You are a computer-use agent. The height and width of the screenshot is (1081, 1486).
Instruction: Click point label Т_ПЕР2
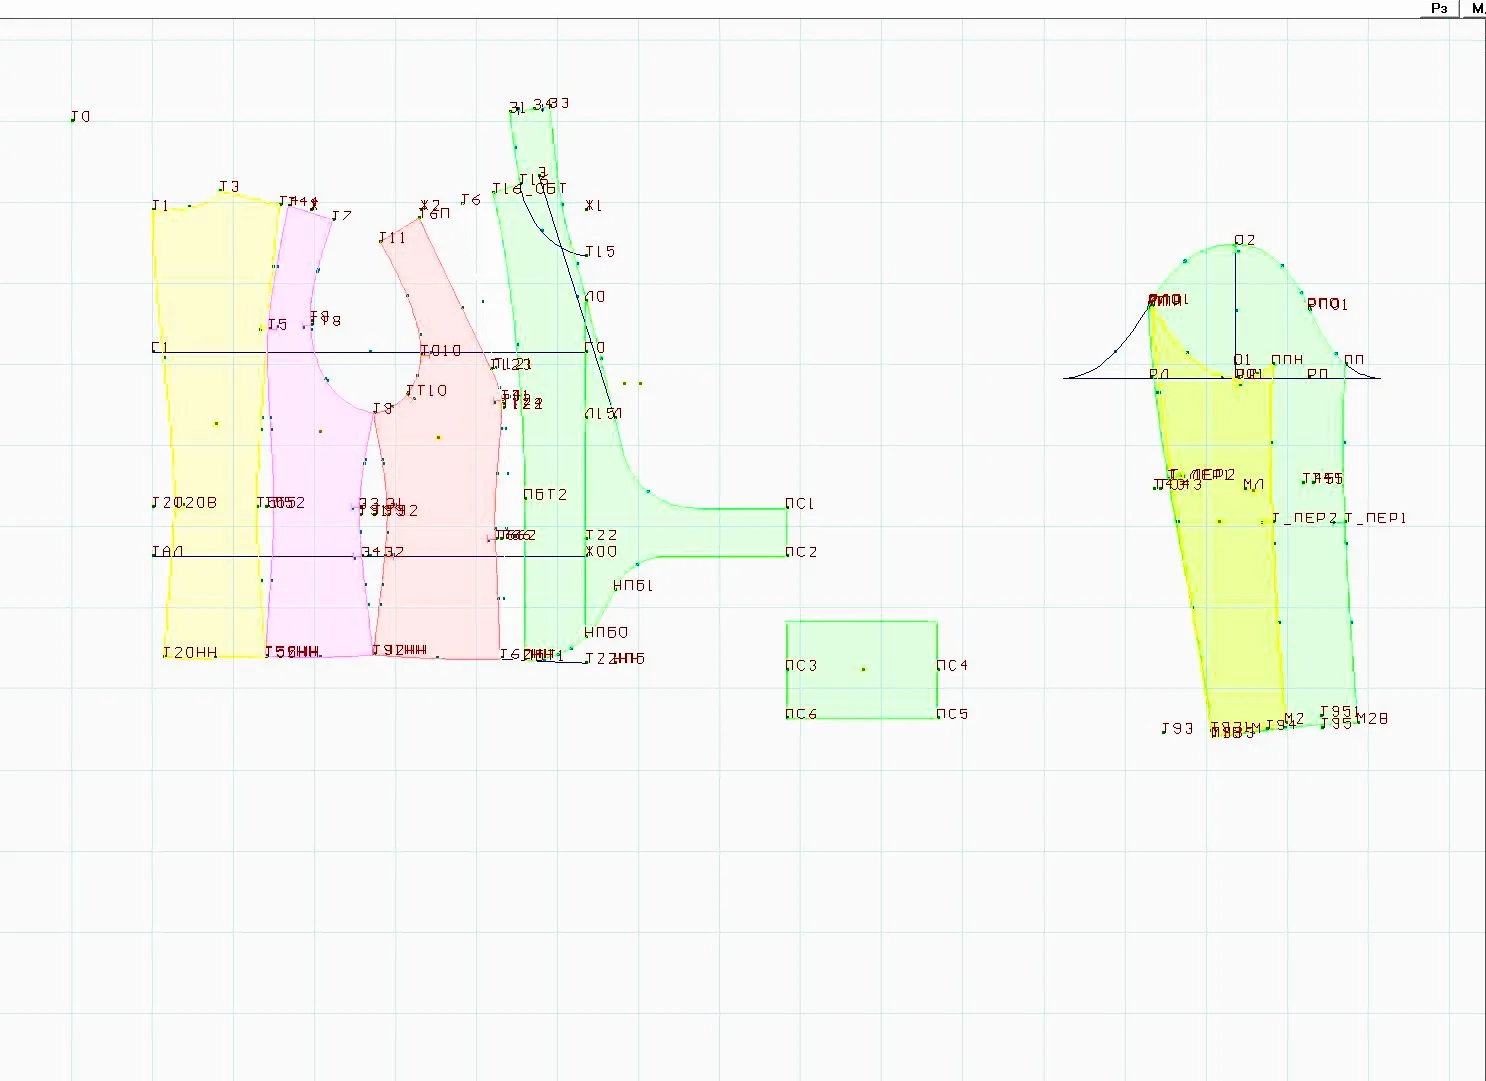point(1305,519)
